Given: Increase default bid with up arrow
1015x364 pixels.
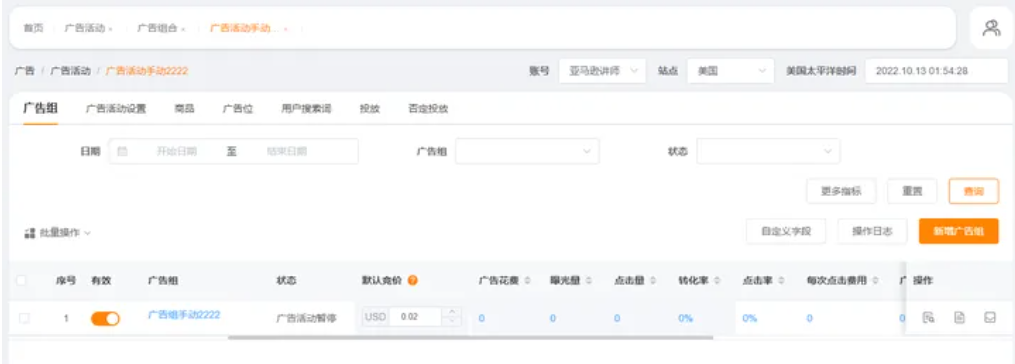Looking at the screenshot, I should 452,313.
